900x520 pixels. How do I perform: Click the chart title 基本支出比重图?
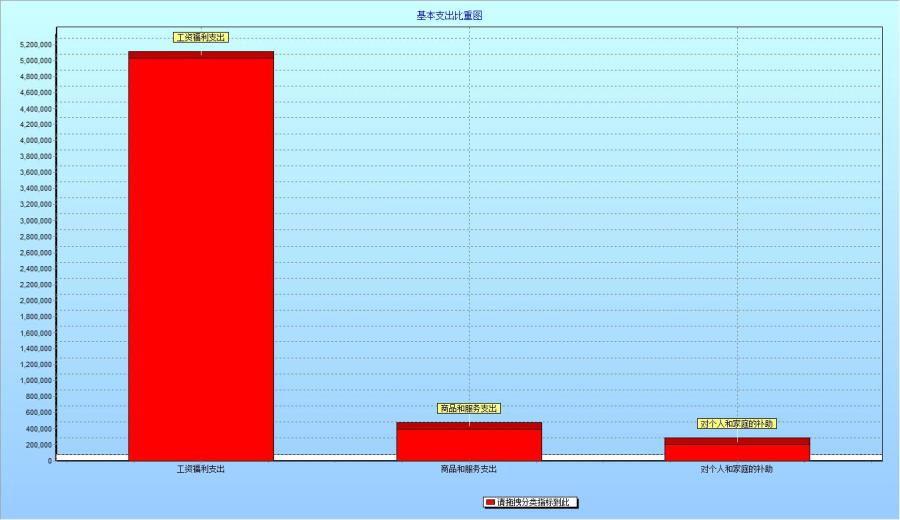(450, 16)
